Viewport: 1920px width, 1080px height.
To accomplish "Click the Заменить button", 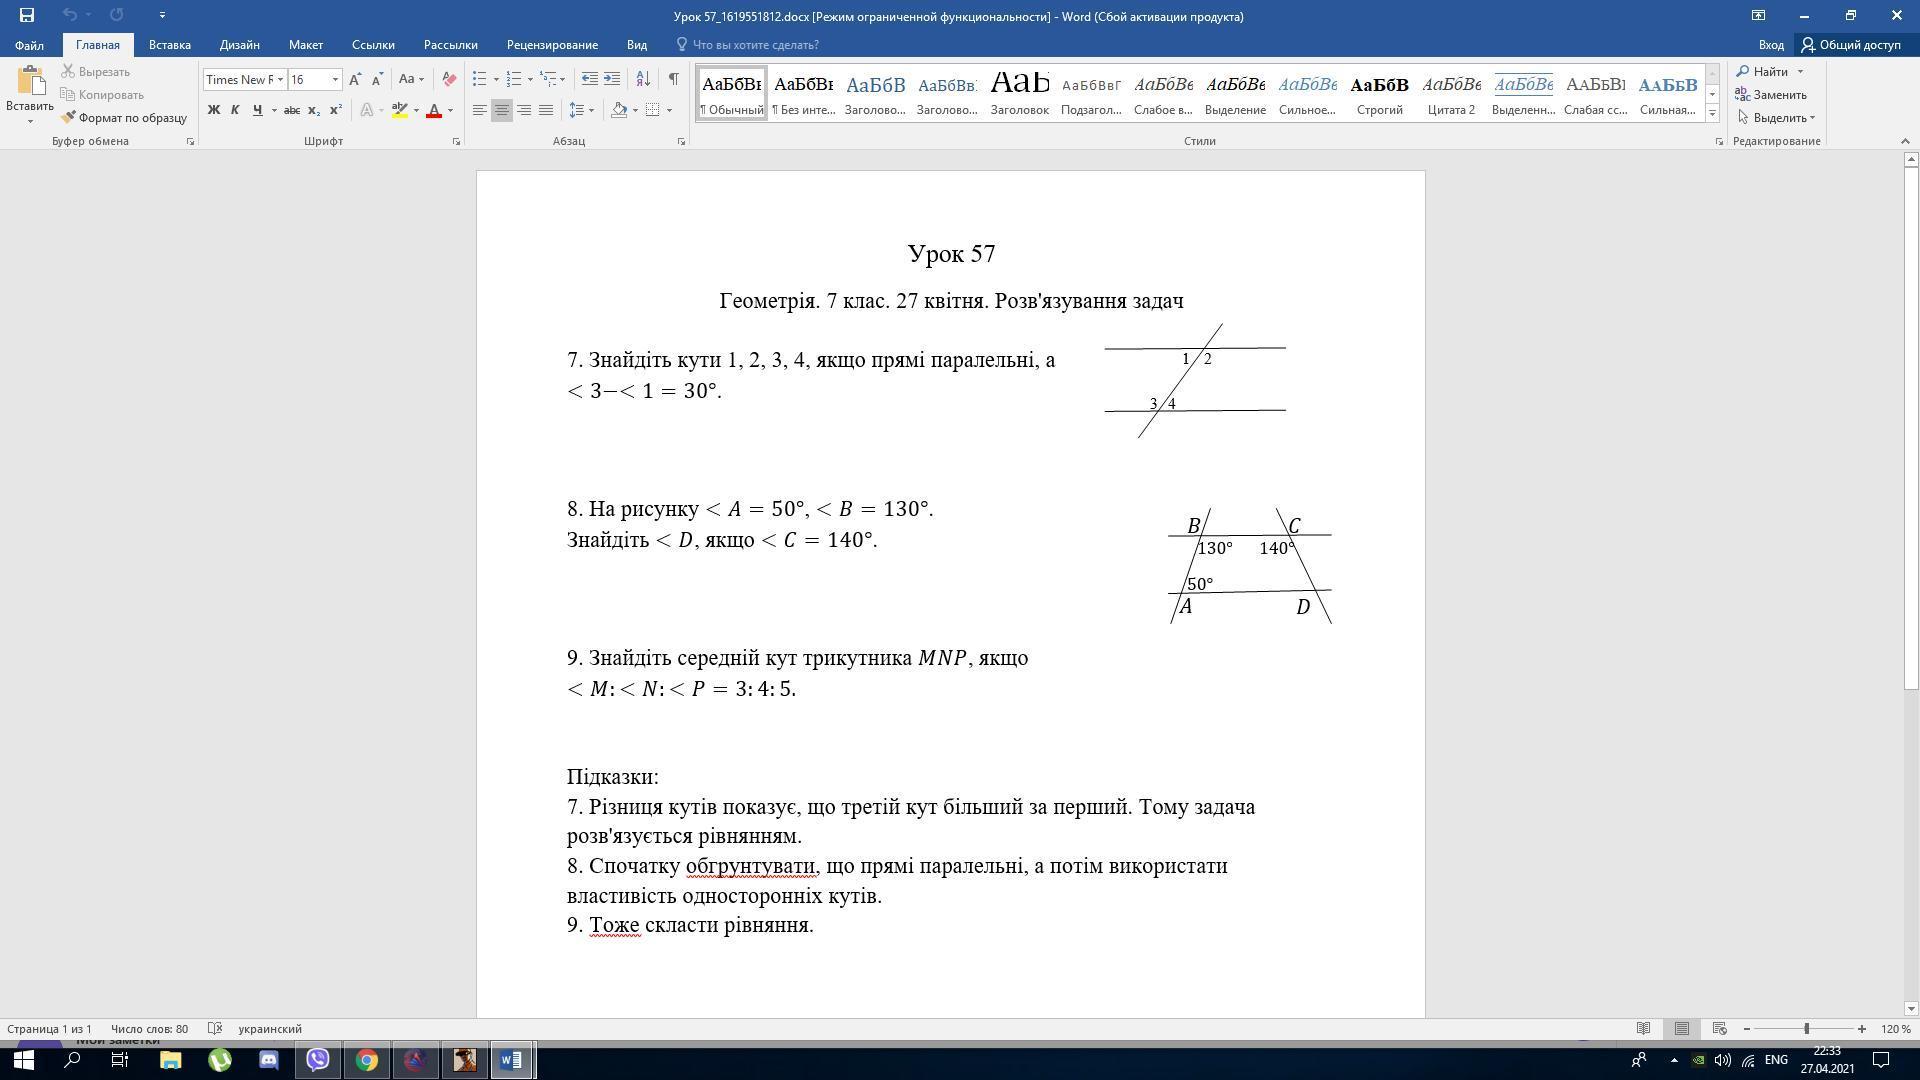I will pos(1771,95).
